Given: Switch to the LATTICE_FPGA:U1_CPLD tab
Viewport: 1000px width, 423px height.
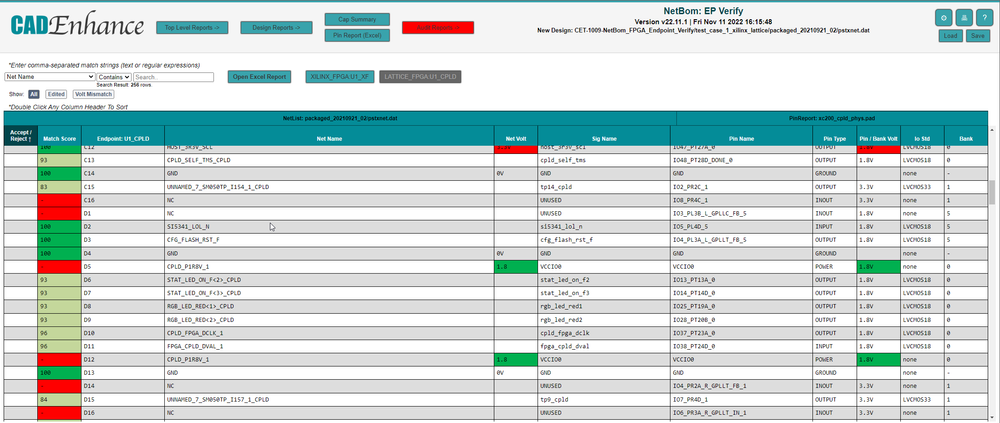Looking at the screenshot, I should pyautogui.click(x=420, y=77).
